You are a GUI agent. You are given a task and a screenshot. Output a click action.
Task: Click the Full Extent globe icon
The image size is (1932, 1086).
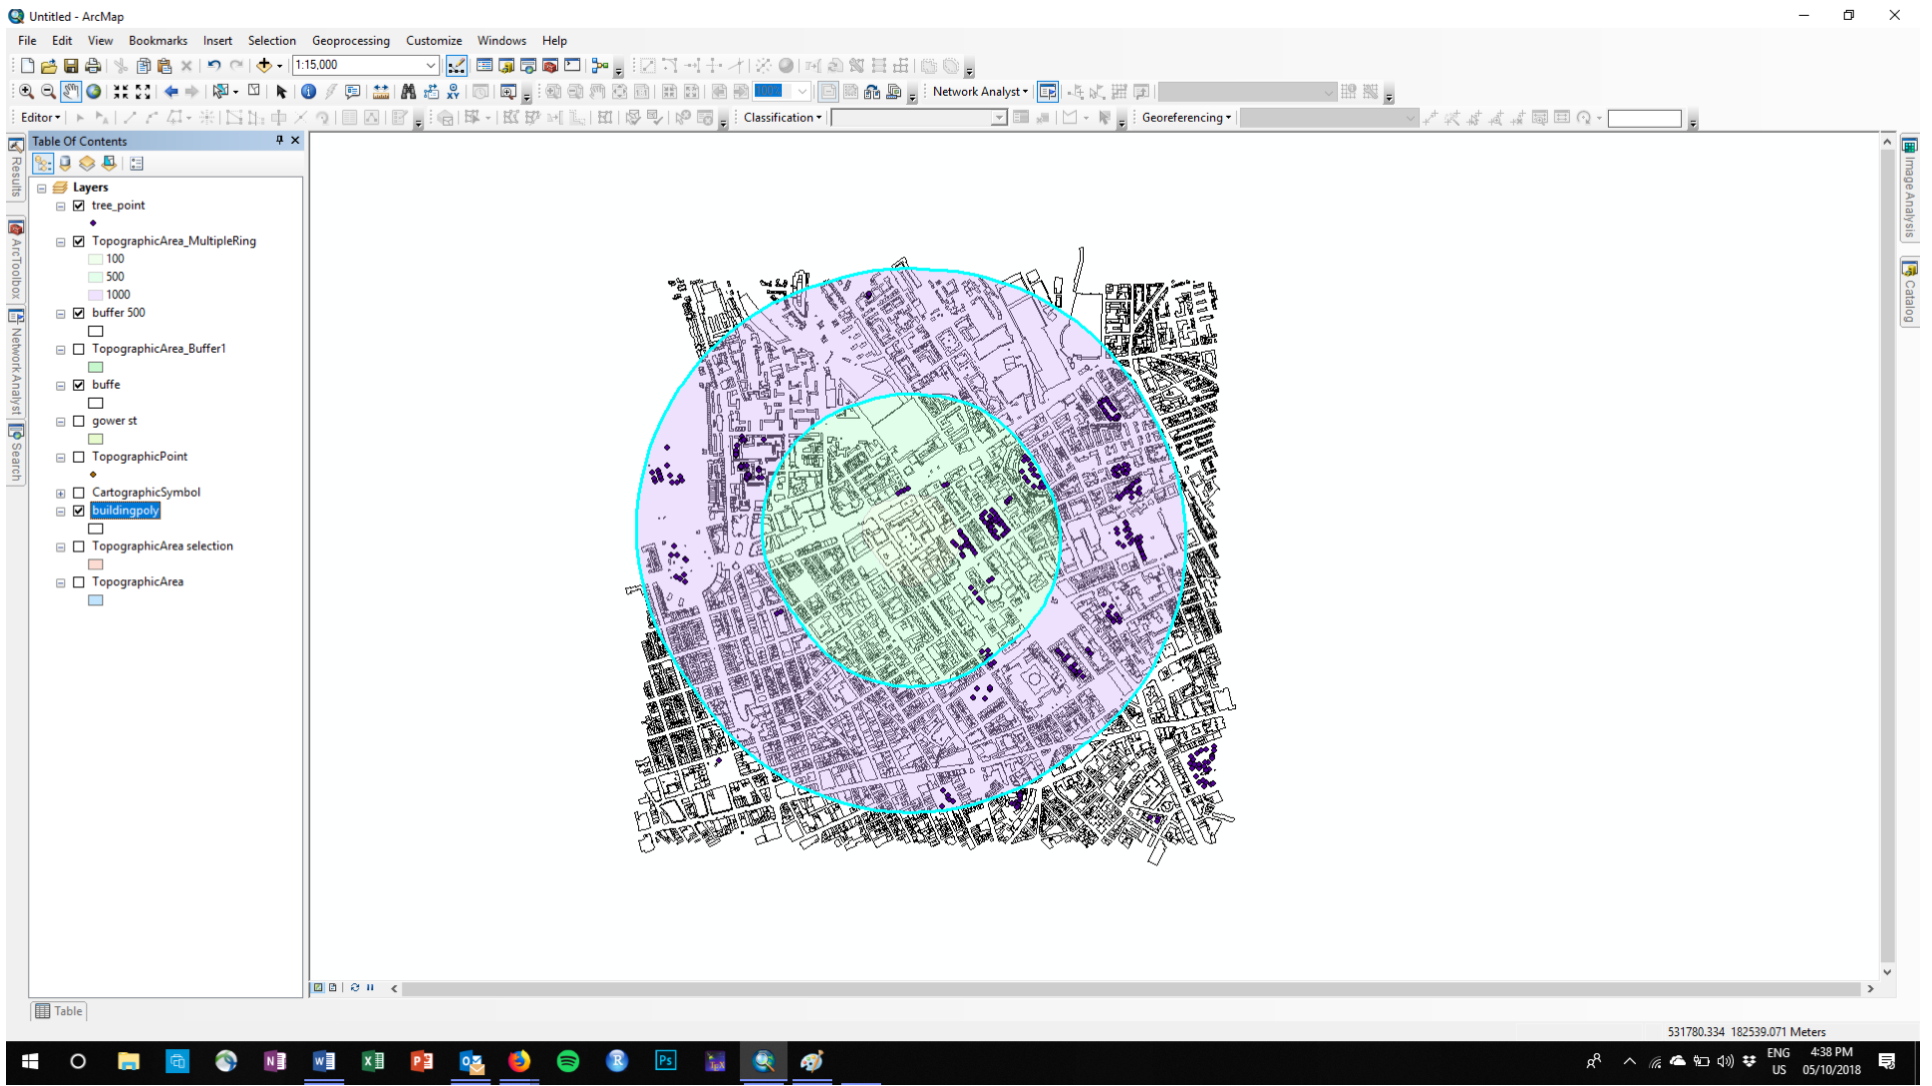[94, 91]
